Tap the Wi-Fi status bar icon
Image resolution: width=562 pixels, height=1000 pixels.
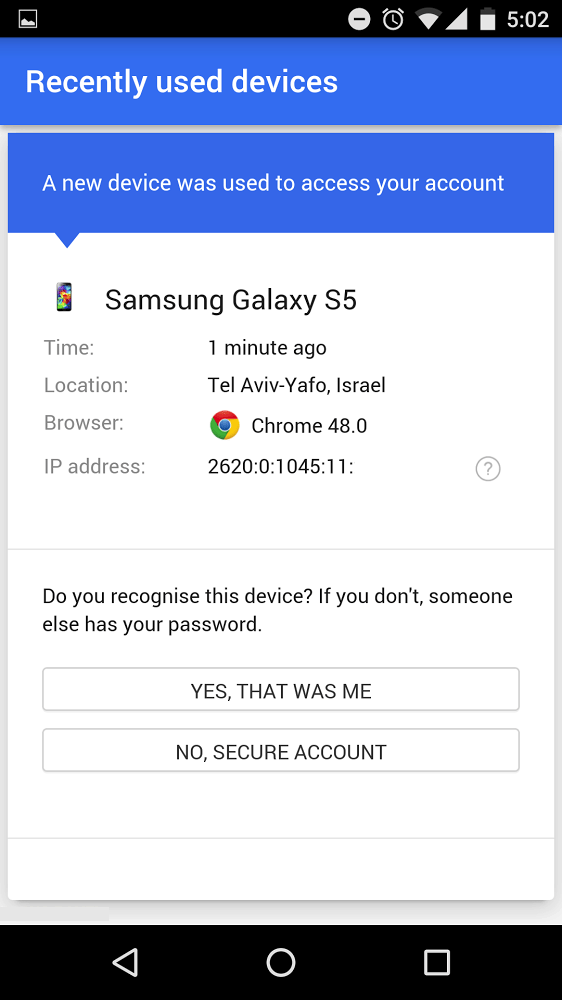[x=428, y=19]
